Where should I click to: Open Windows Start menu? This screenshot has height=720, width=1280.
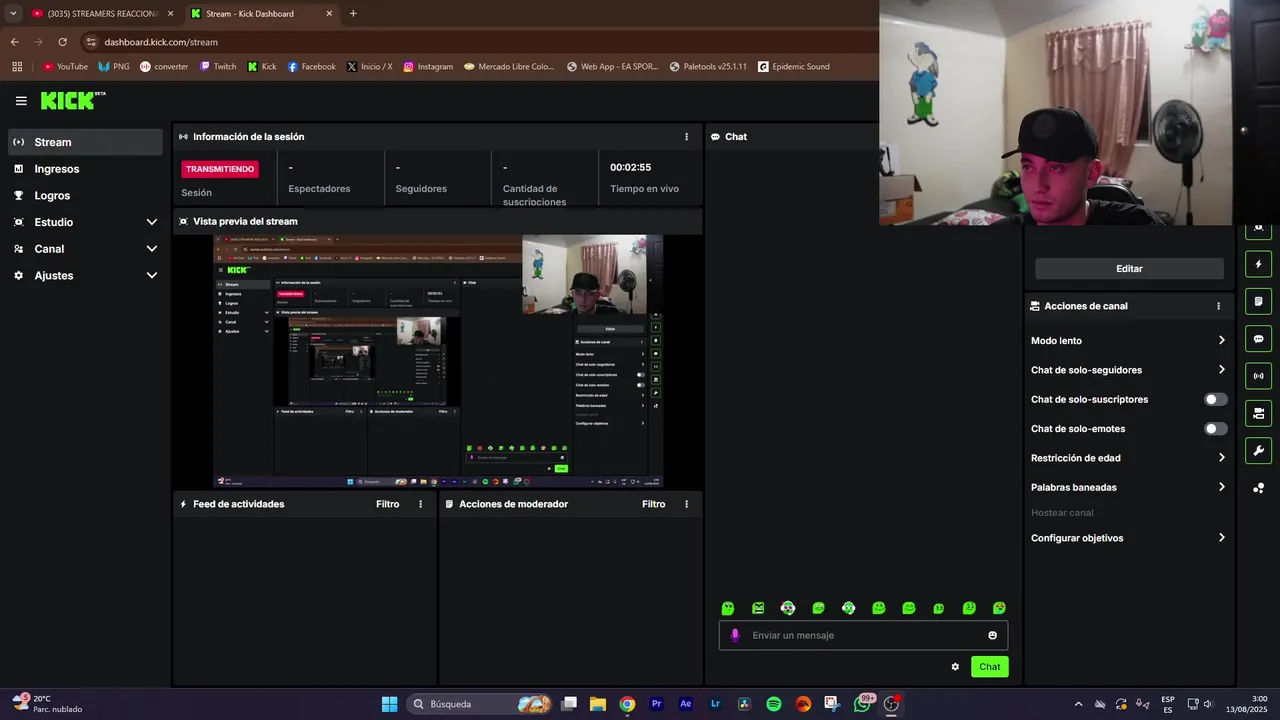click(x=389, y=704)
